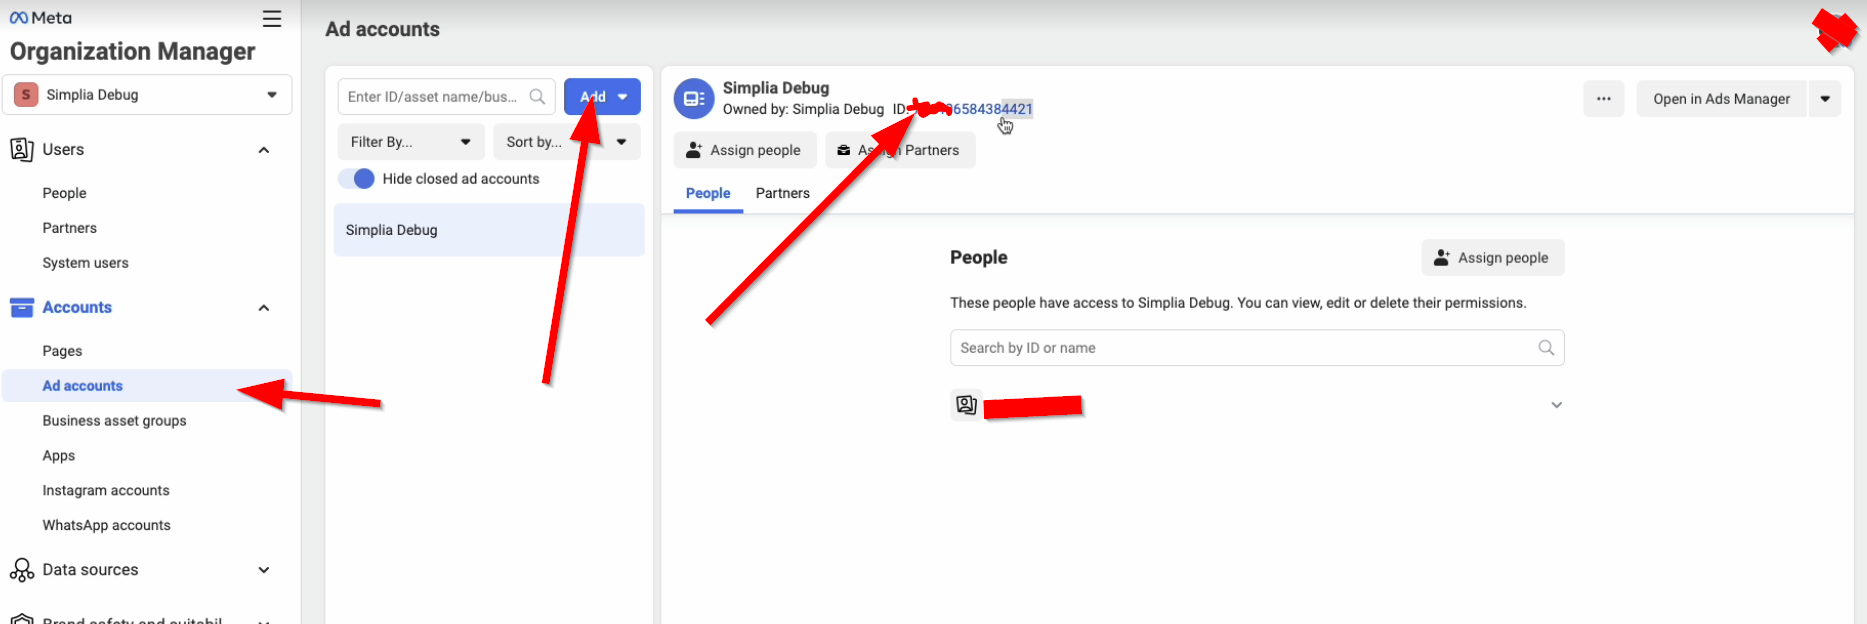Click the Accounts section icon

pyautogui.click(x=21, y=307)
